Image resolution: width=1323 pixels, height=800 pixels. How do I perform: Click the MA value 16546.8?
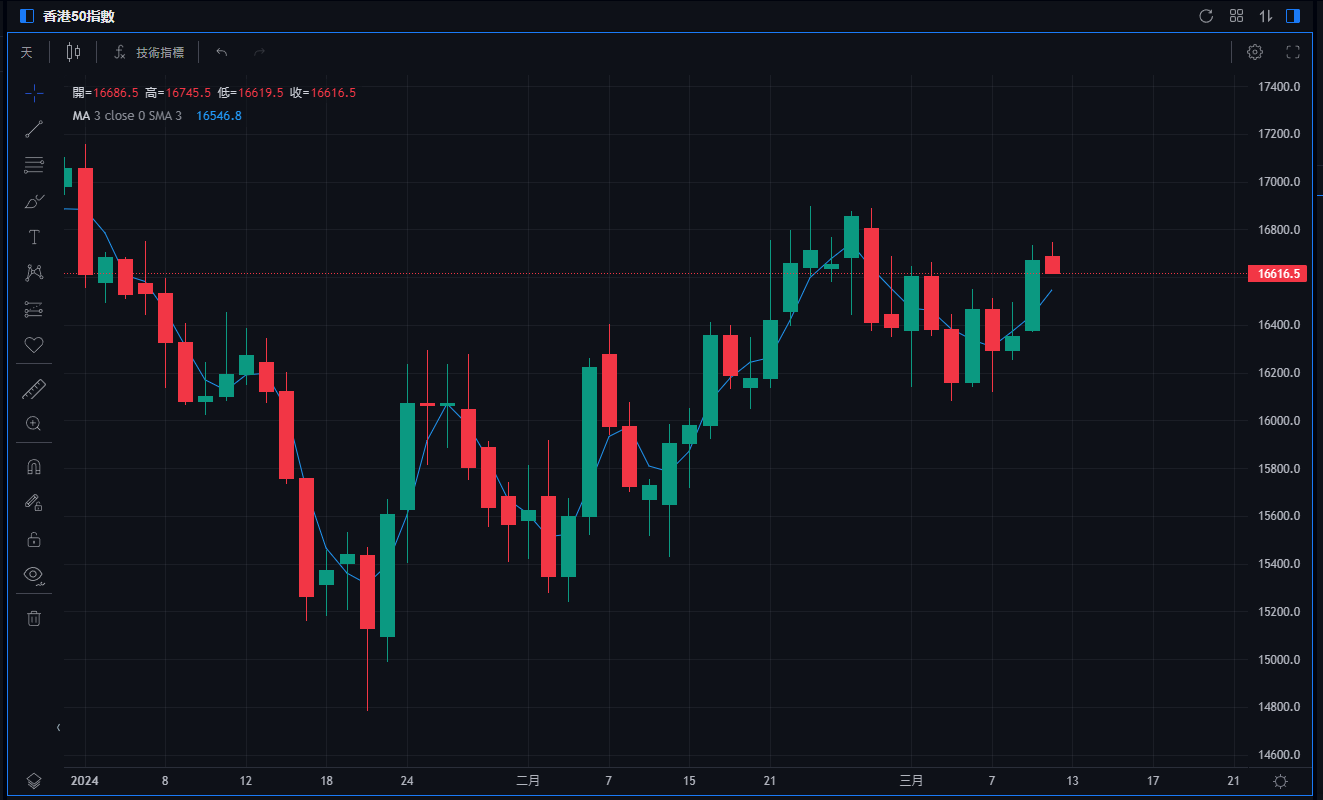219,116
